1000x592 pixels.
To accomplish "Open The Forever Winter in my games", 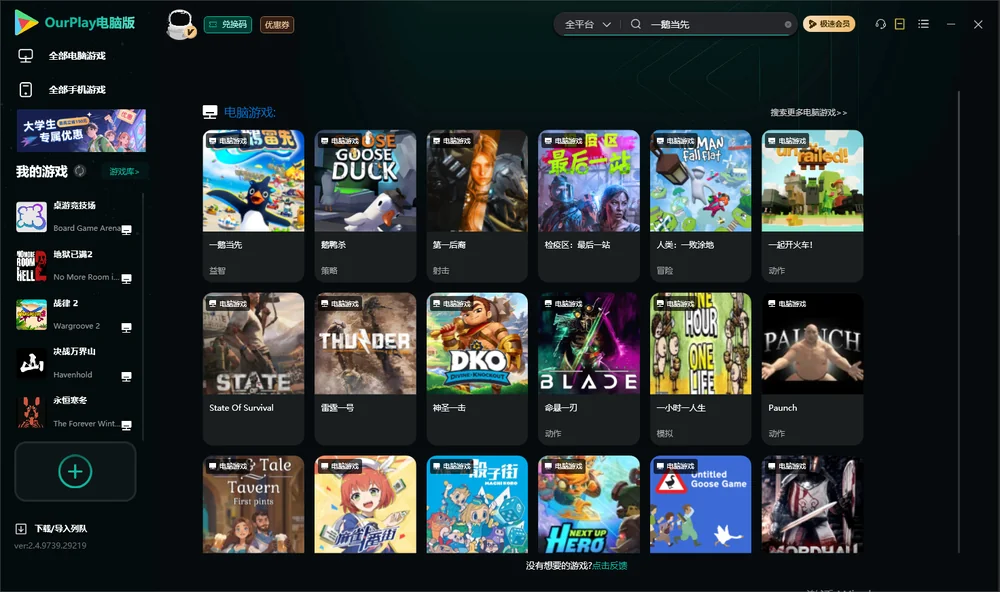I will coord(75,412).
